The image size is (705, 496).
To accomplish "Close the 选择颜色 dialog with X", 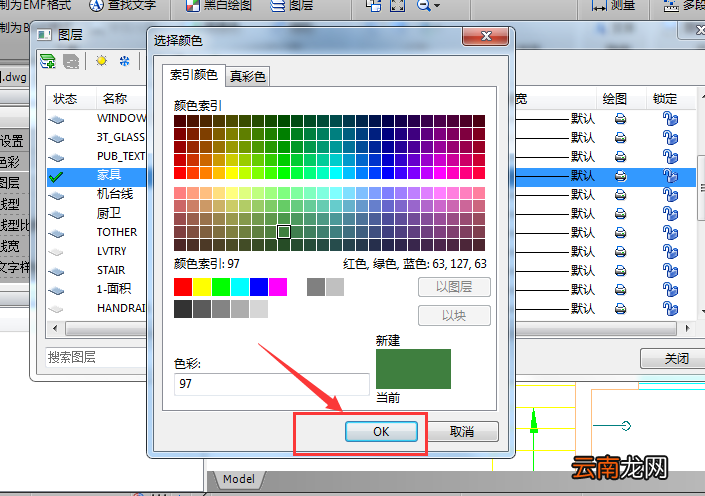I will 486,36.
